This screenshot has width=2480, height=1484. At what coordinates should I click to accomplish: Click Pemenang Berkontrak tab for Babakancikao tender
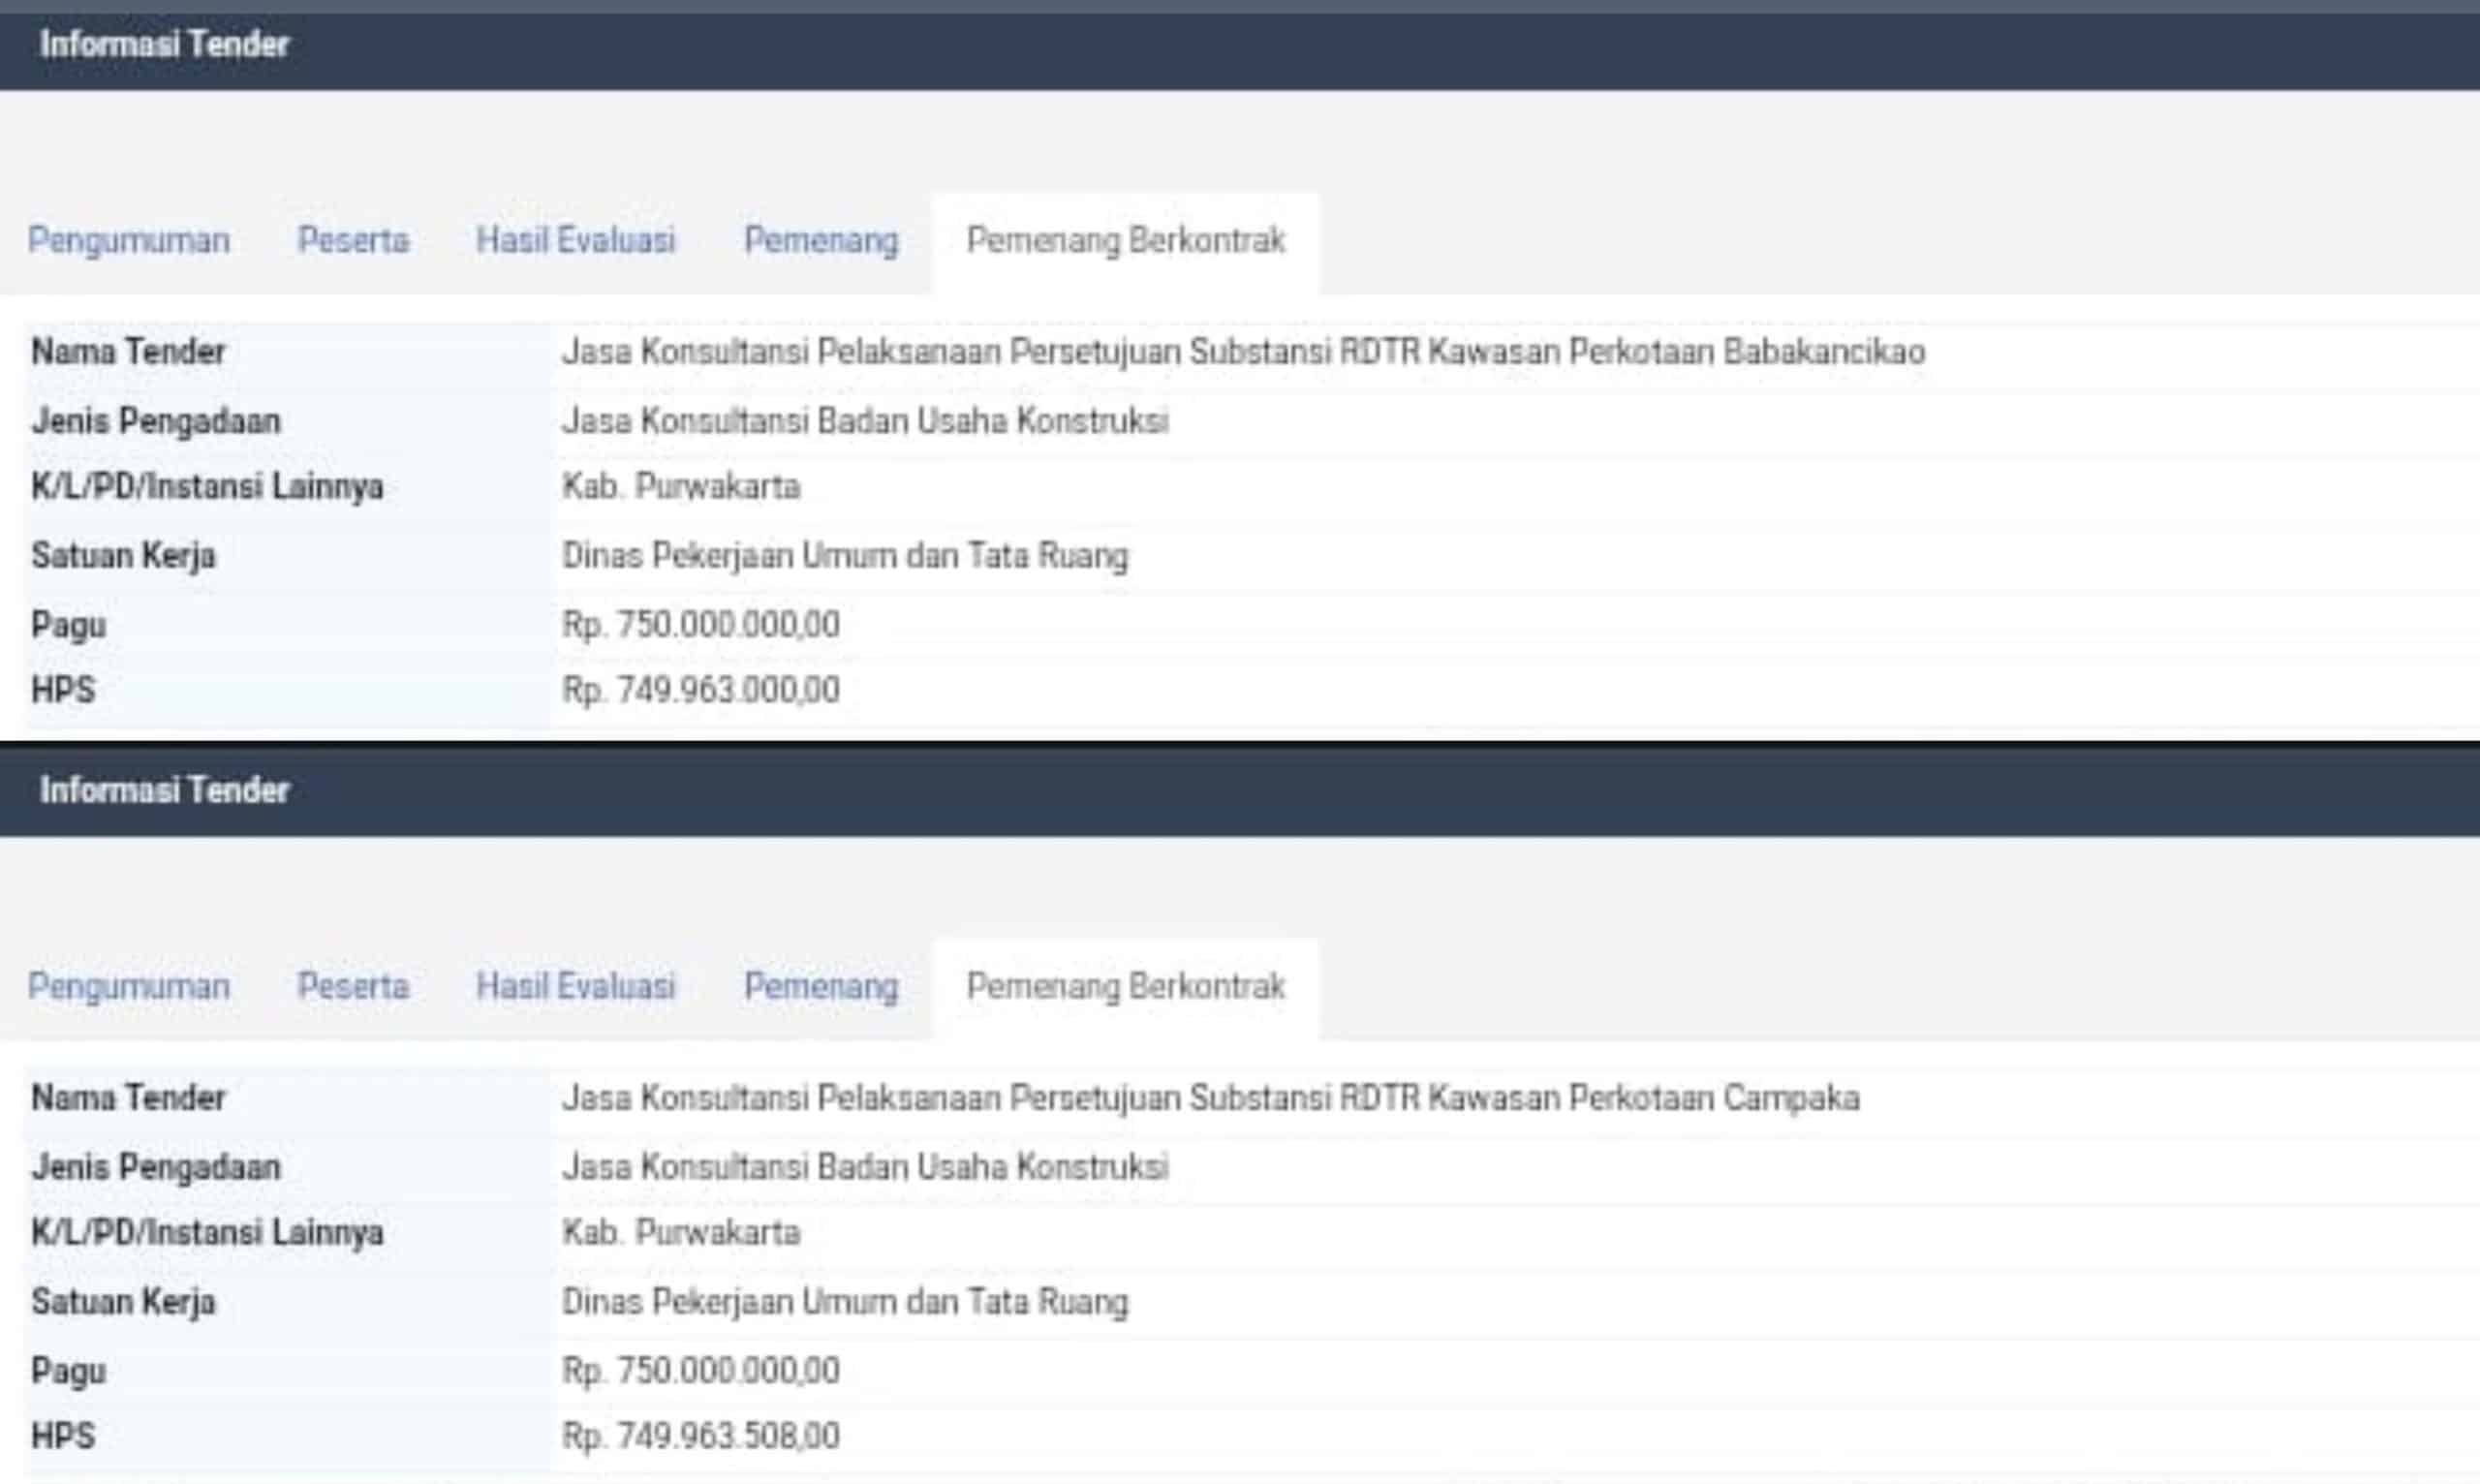(x=1125, y=240)
